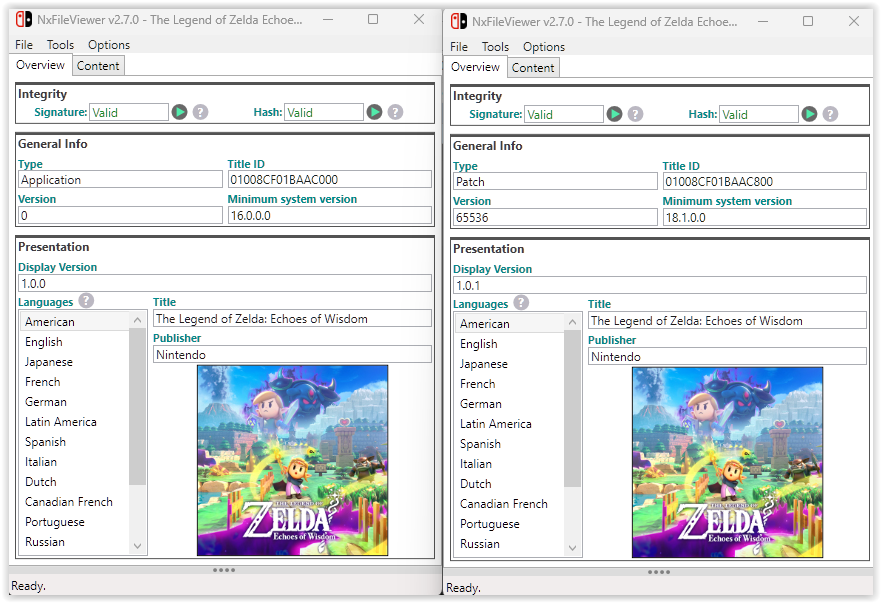This screenshot has height=603, width=881.
Task: Click Signature Valid field in left window
Action: [129, 112]
